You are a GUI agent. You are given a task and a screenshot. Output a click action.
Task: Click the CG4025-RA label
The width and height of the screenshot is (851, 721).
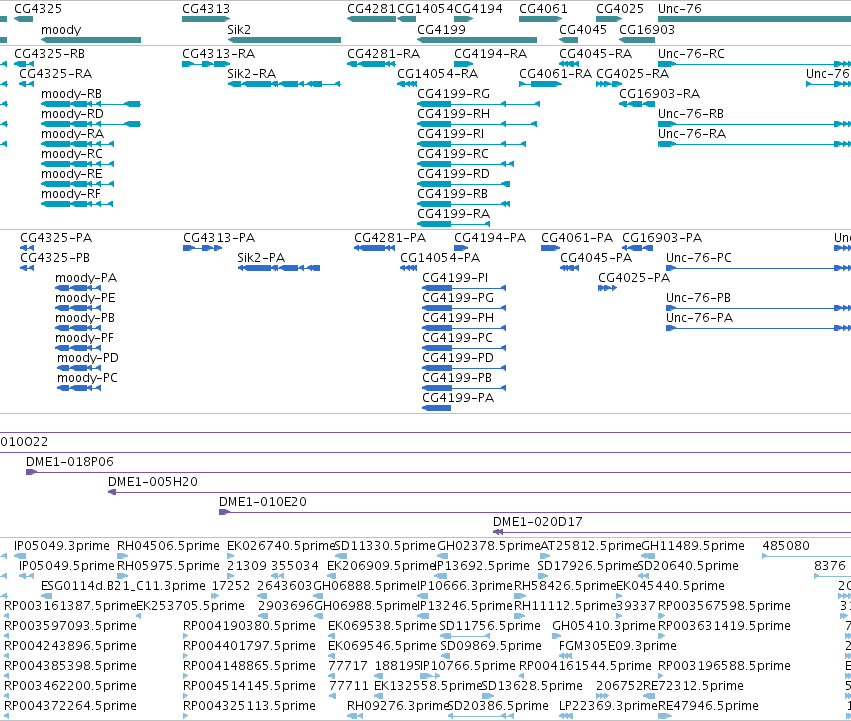pos(633,74)
